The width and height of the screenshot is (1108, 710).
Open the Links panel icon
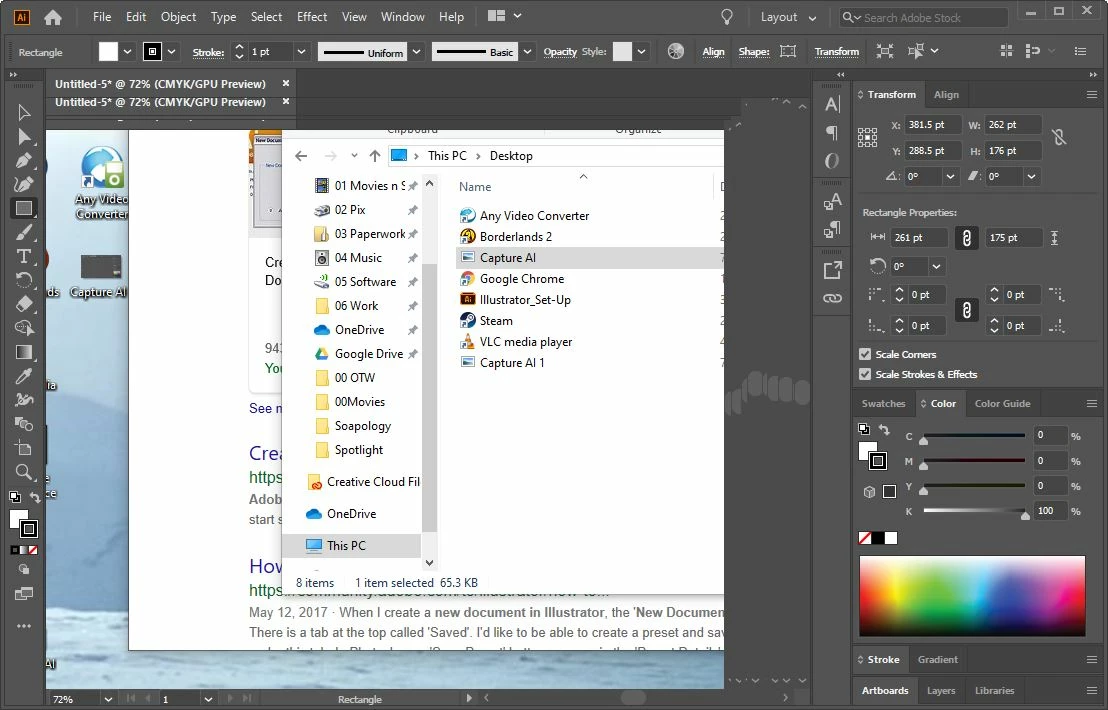coord(832,298)
